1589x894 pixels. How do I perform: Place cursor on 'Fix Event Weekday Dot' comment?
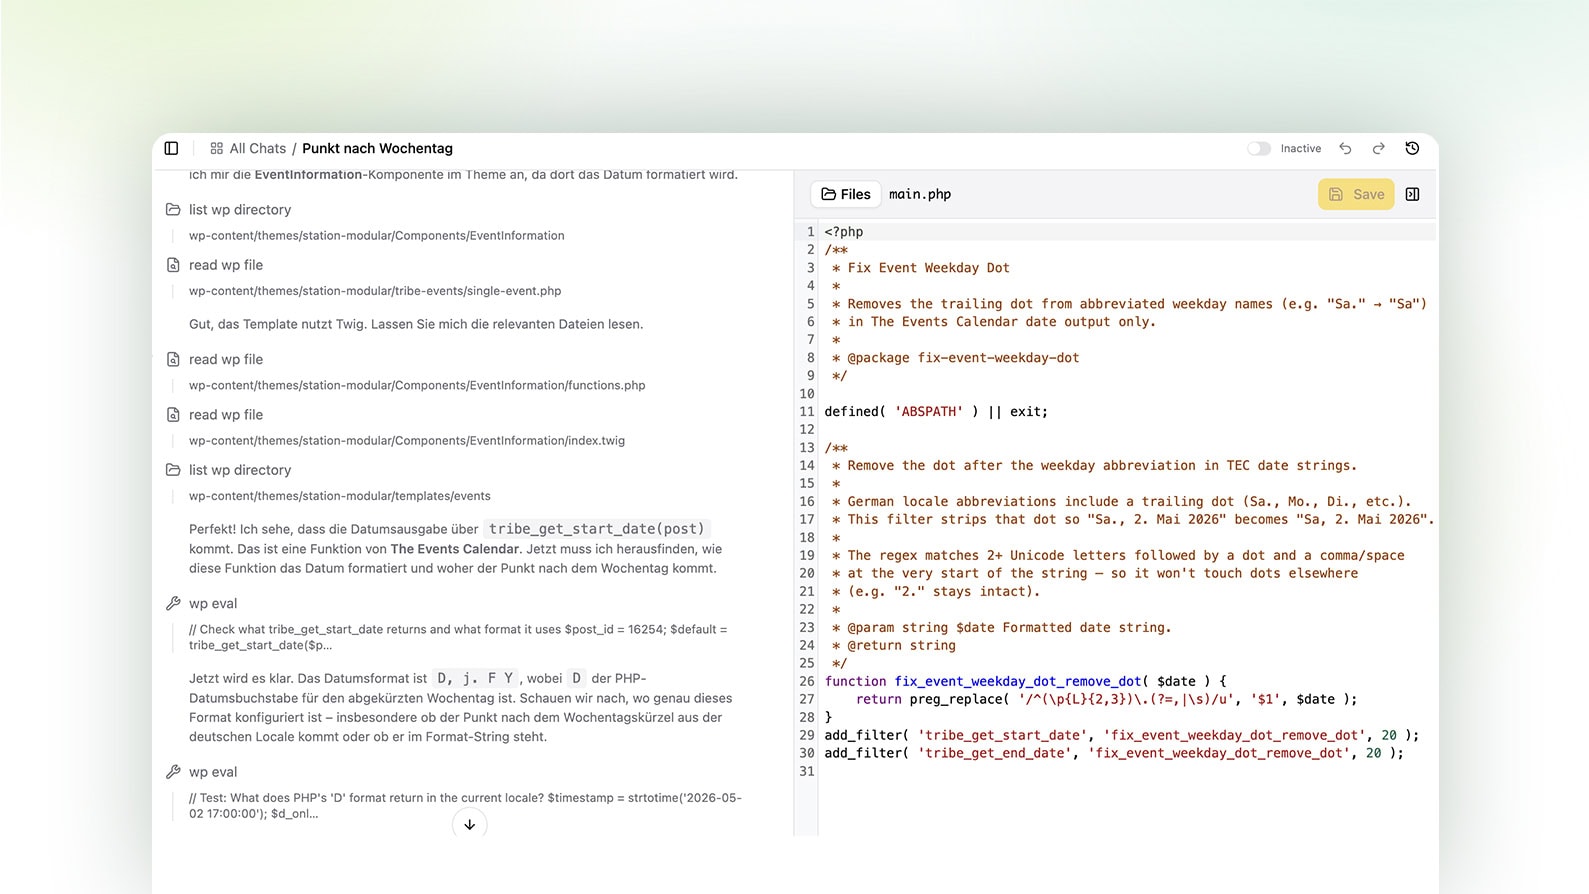pyautogui.click(x=928, y=267)
